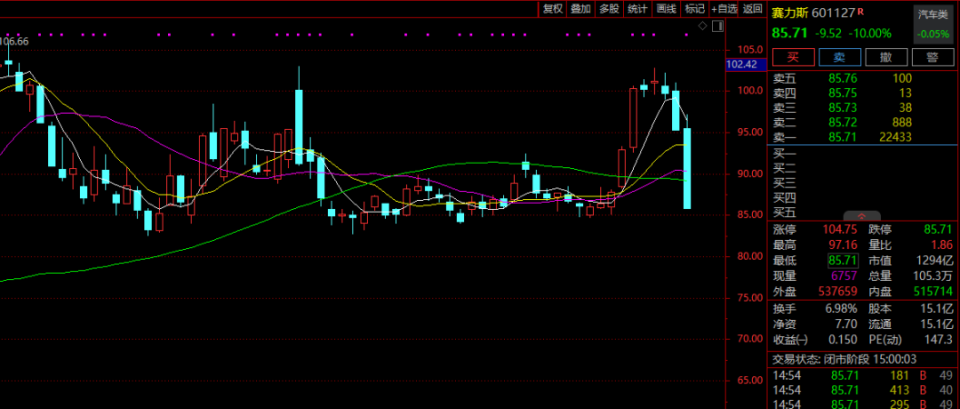Screen dimensions: 960x409
Task: Click the 总量 value 105.3万
Action: (932, 276)
